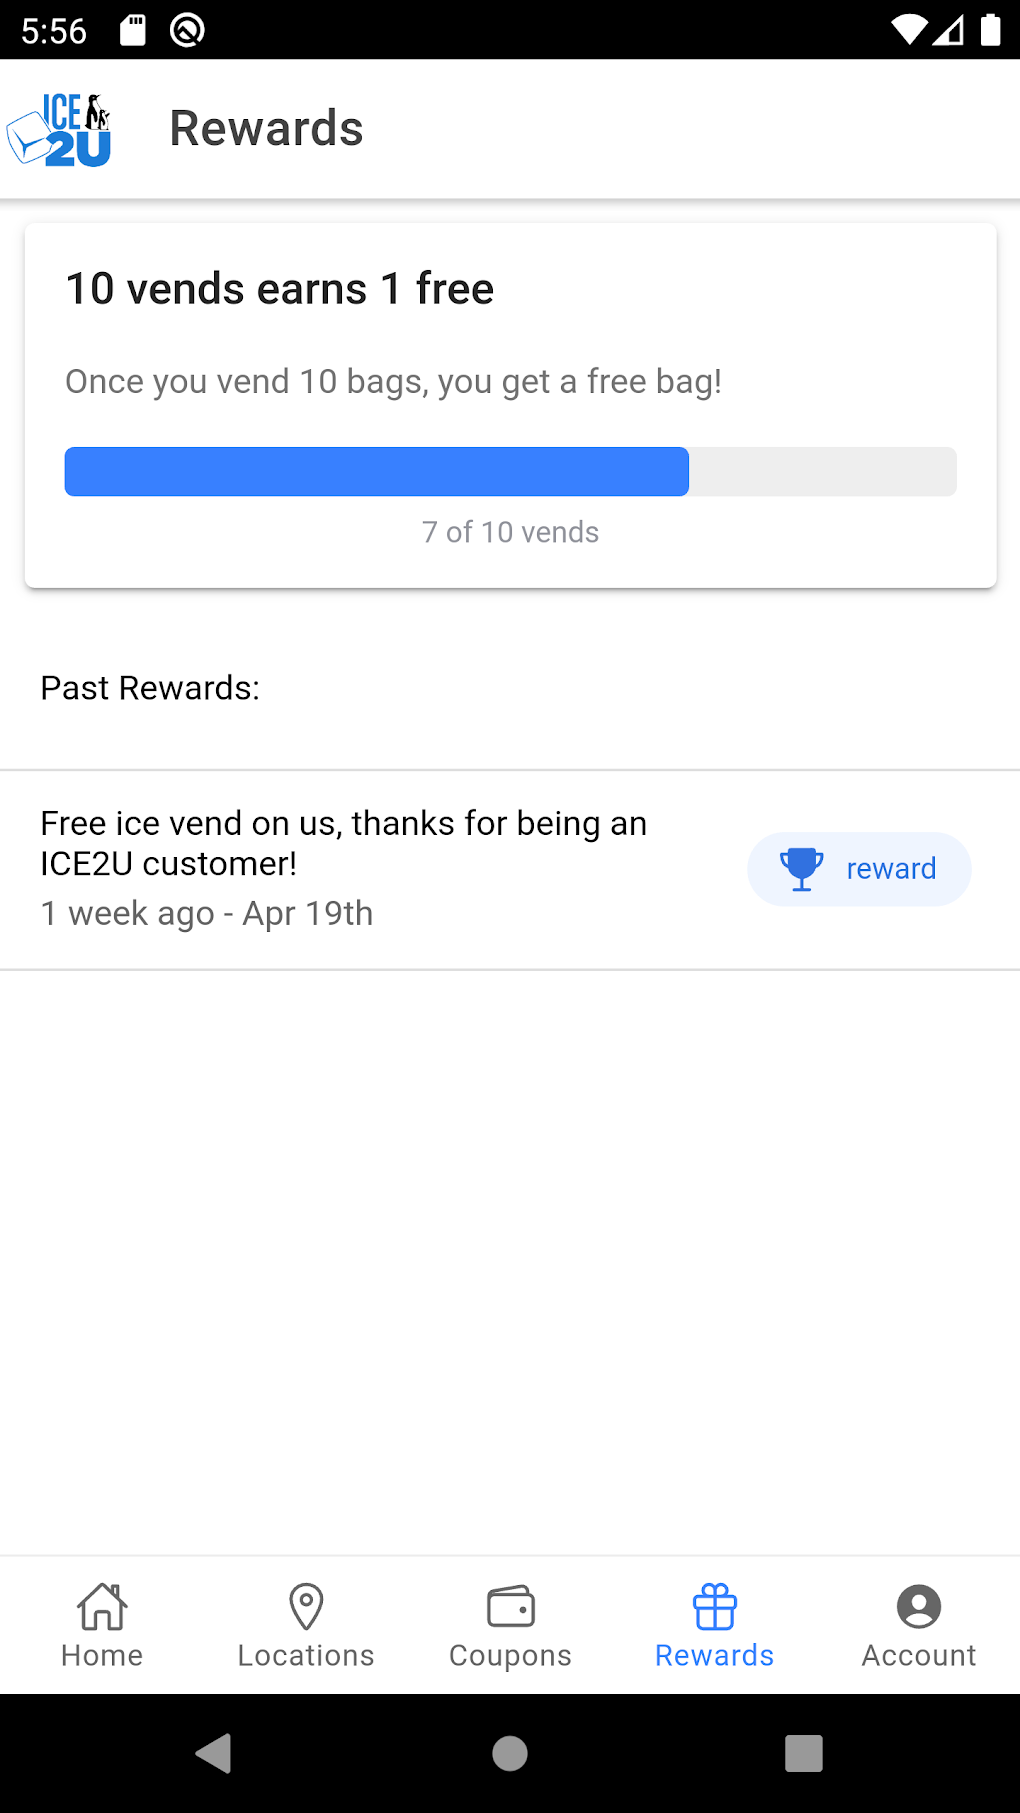The height and width of the screenshot is (1813, 1020).
Task: Tap the Android recent apps square
Action: [803, 1753]
